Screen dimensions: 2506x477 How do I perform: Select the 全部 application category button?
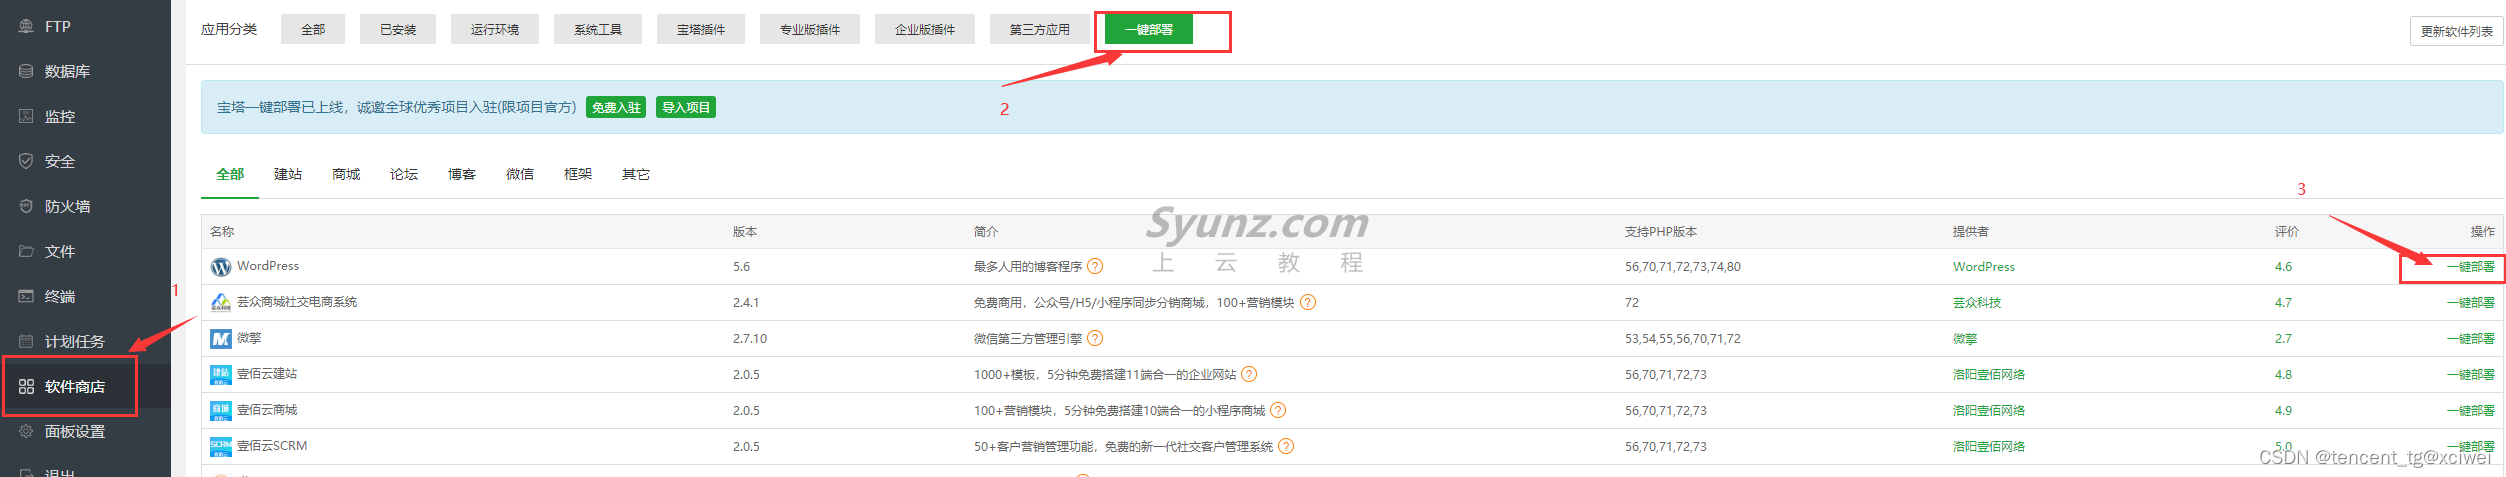pos(313,30)
